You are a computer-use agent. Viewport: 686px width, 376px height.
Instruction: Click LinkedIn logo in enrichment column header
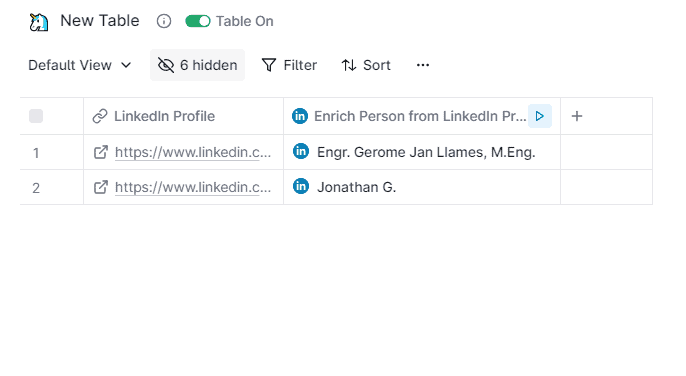[300, 116]
